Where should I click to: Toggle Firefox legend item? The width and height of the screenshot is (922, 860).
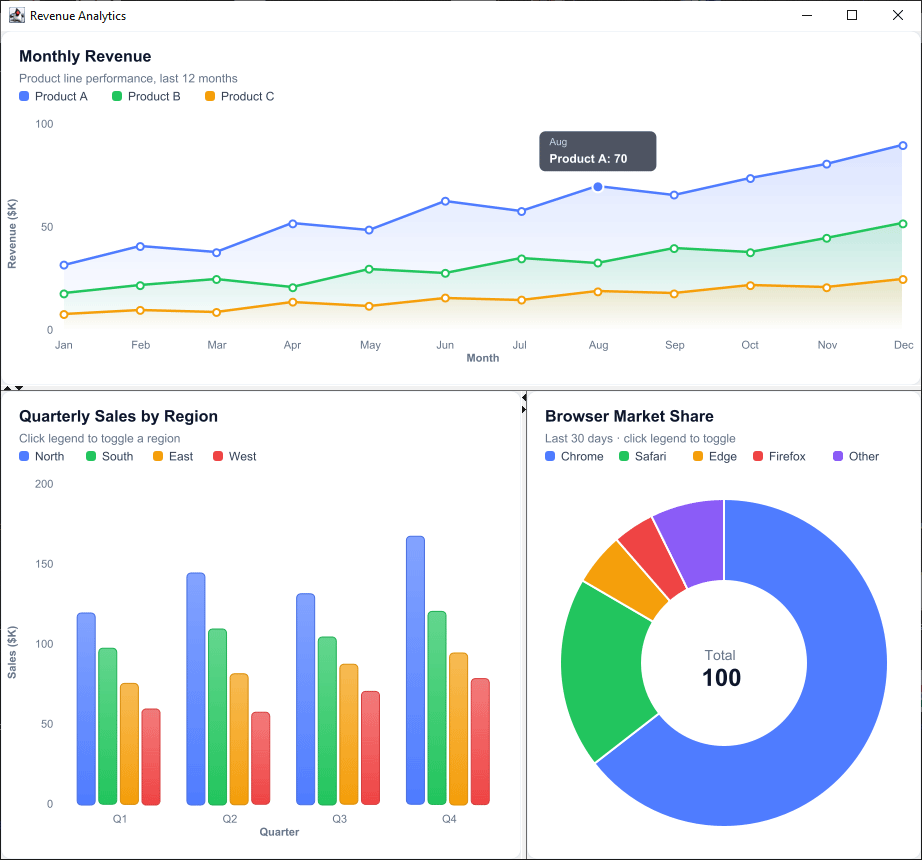point(780,456)
